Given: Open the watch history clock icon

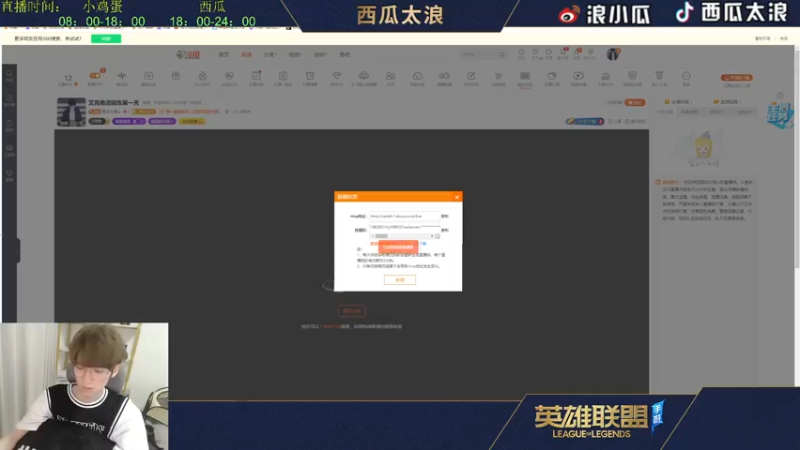Looking at the screenshot, I should (521, 54).
